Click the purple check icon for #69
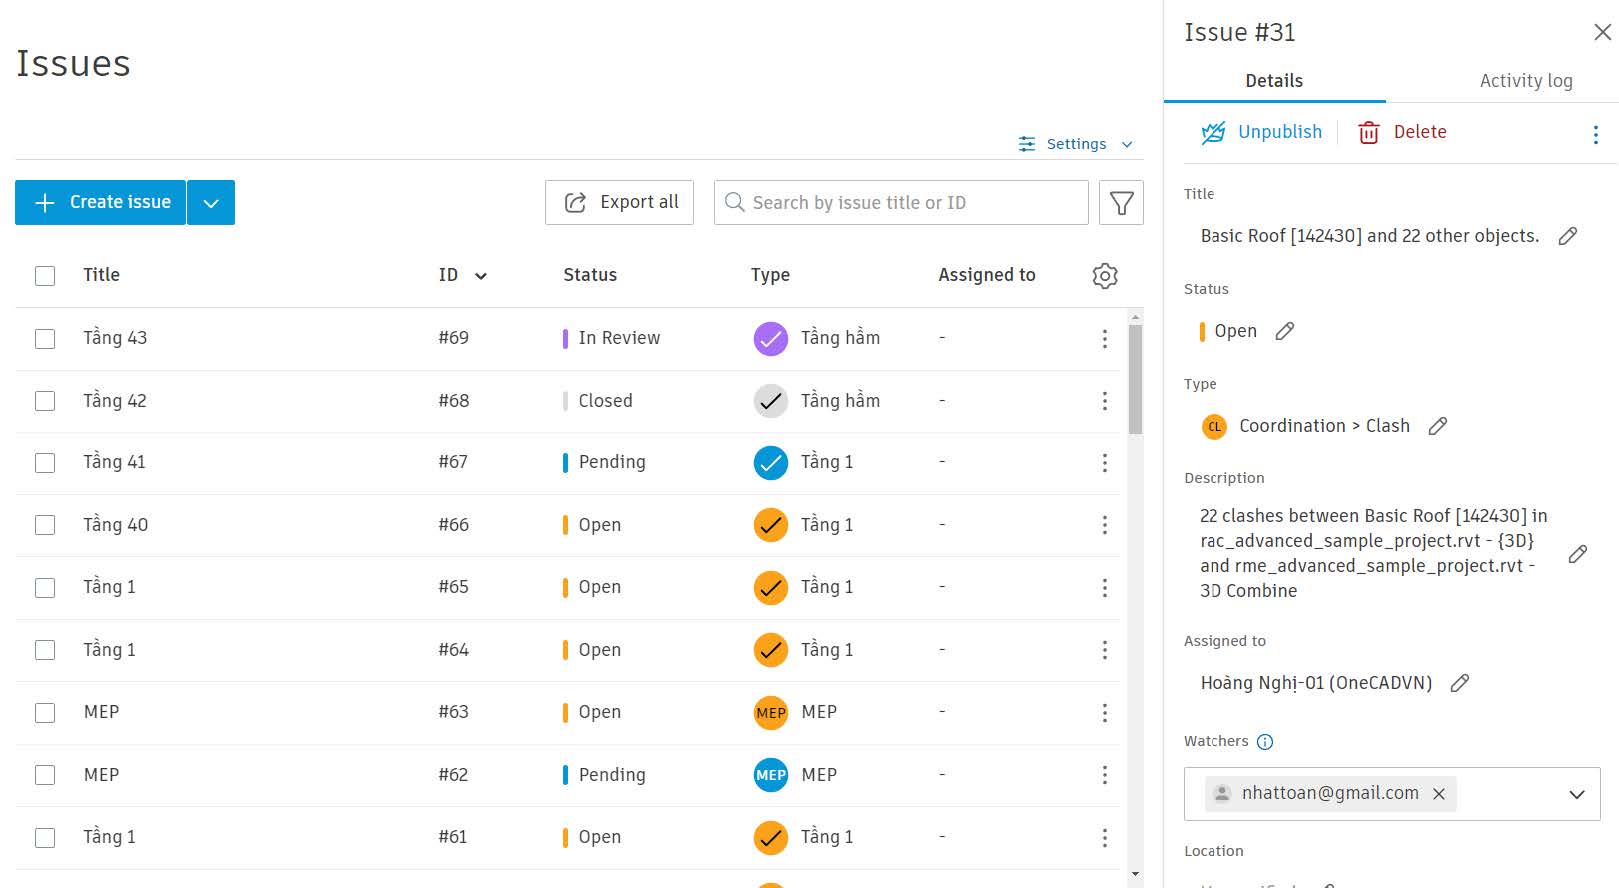 (771, 339)
